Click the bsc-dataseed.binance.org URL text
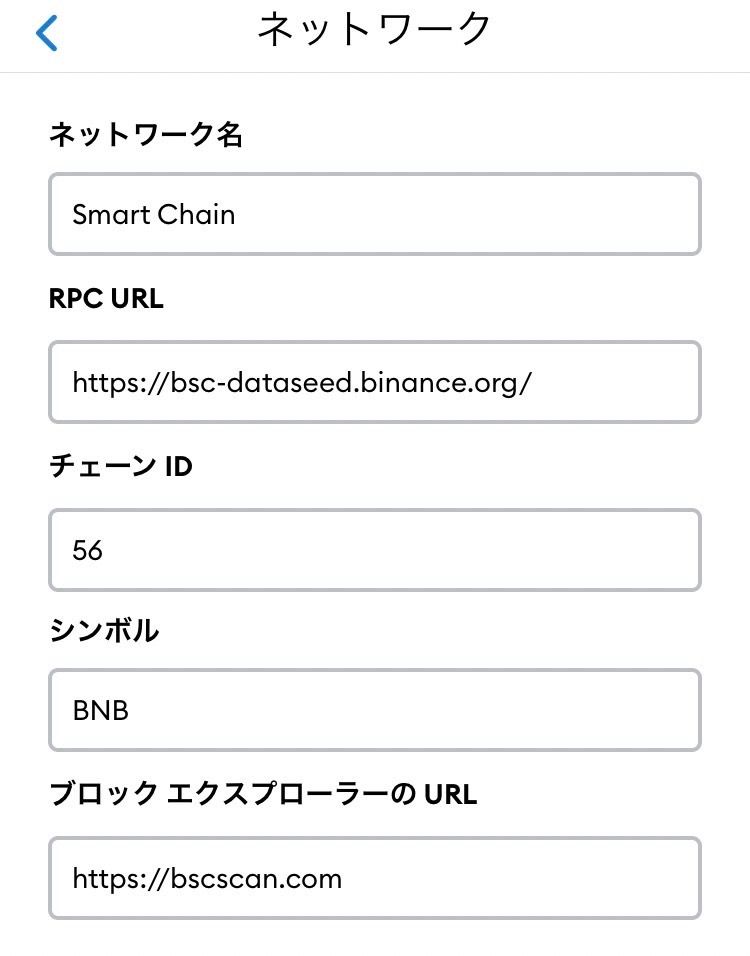 (x=340, y=382)
